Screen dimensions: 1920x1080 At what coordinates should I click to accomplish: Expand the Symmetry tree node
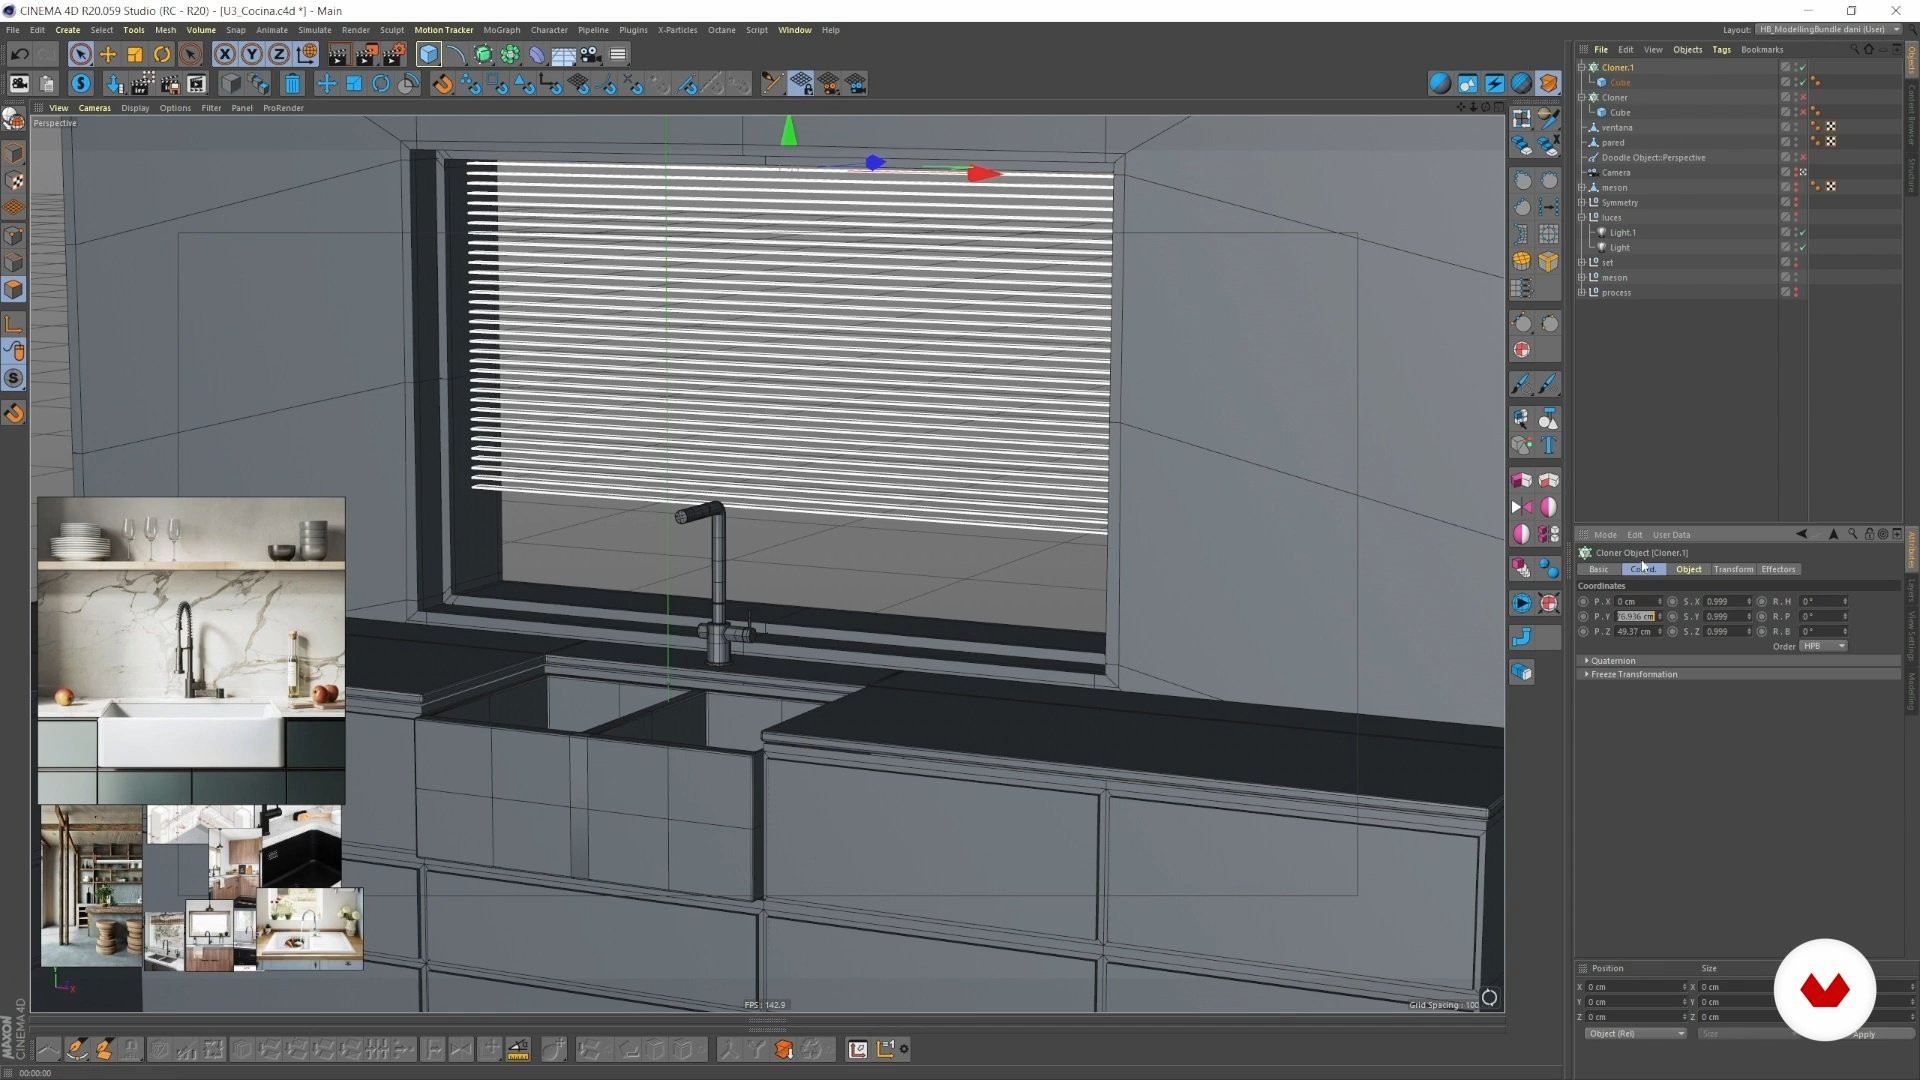click(x=1582, y=203)
